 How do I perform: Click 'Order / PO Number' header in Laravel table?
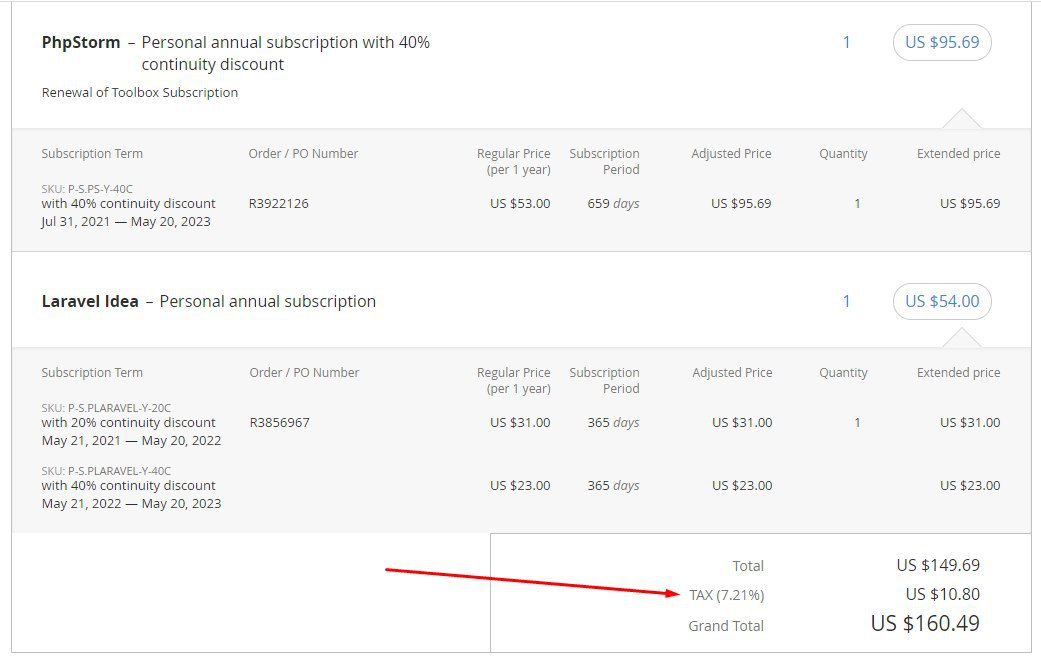[304, 373]
